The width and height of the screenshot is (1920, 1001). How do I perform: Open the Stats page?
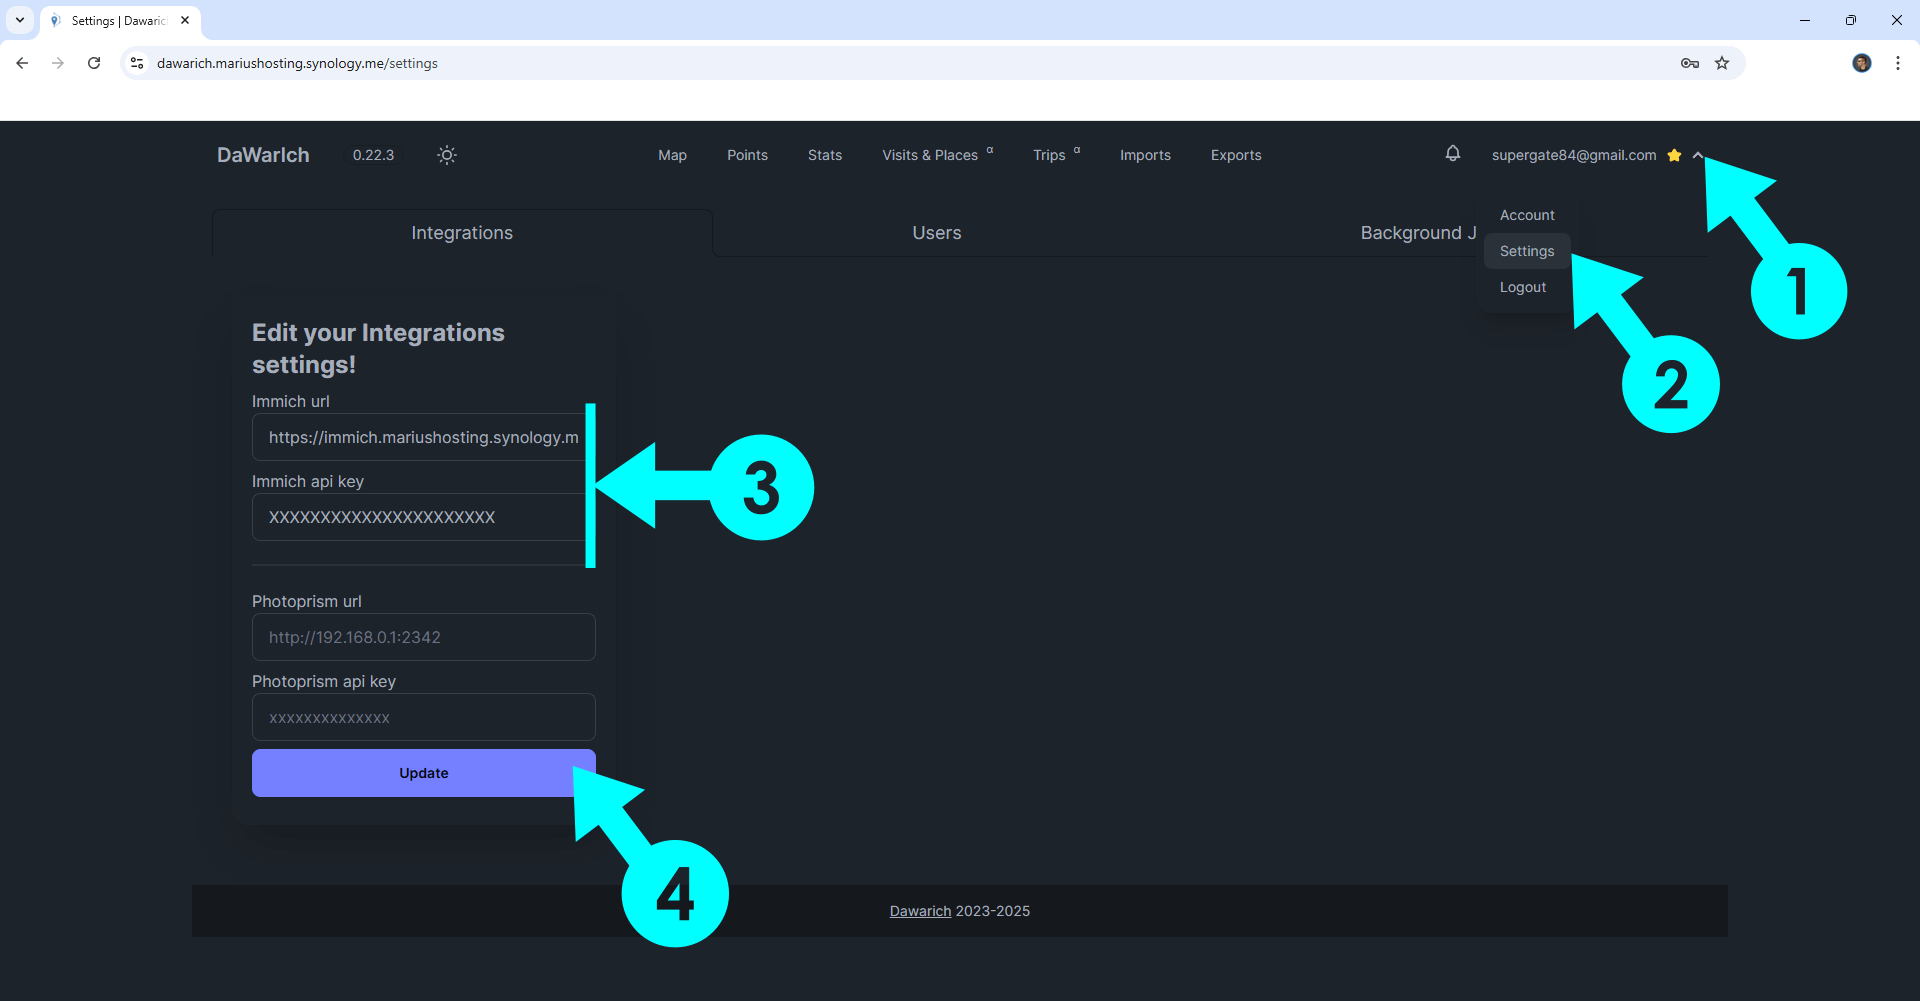click(x=825, y=155)
